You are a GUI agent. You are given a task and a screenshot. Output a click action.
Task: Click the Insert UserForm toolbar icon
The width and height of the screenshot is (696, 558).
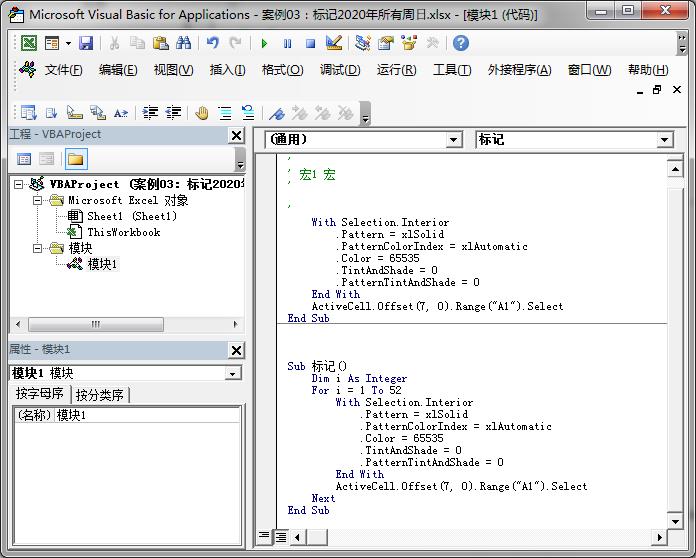pyautogui.click(x=52, y=43)
